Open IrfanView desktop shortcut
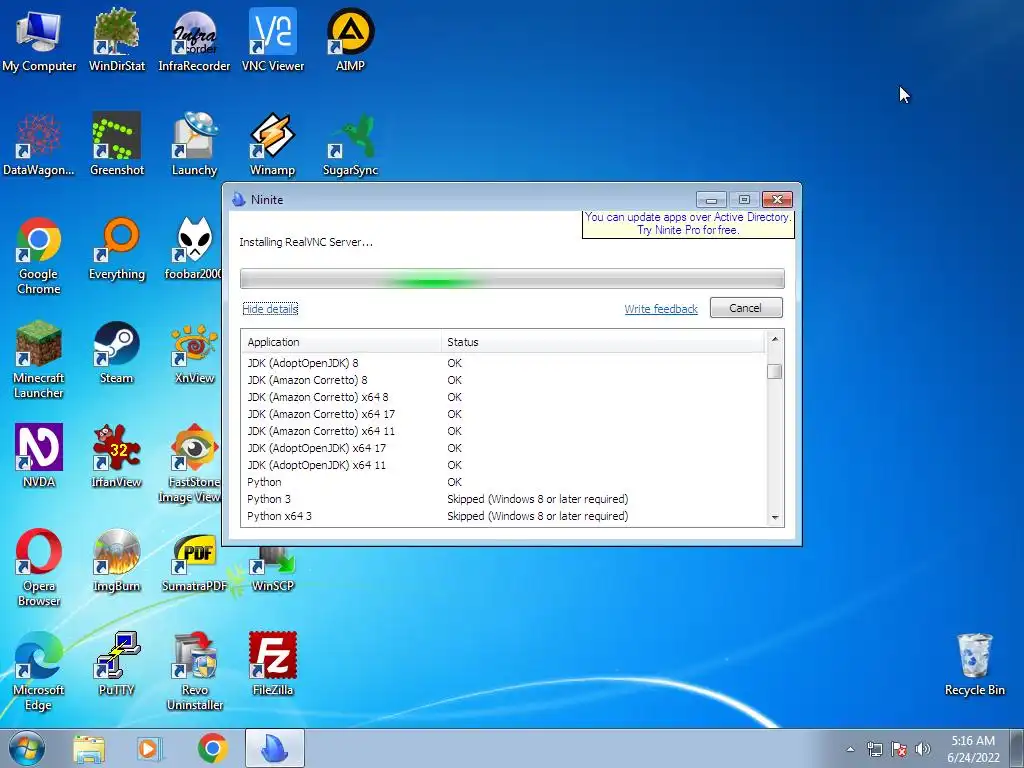The image size is (1024, 768). [x=117, y=456]
